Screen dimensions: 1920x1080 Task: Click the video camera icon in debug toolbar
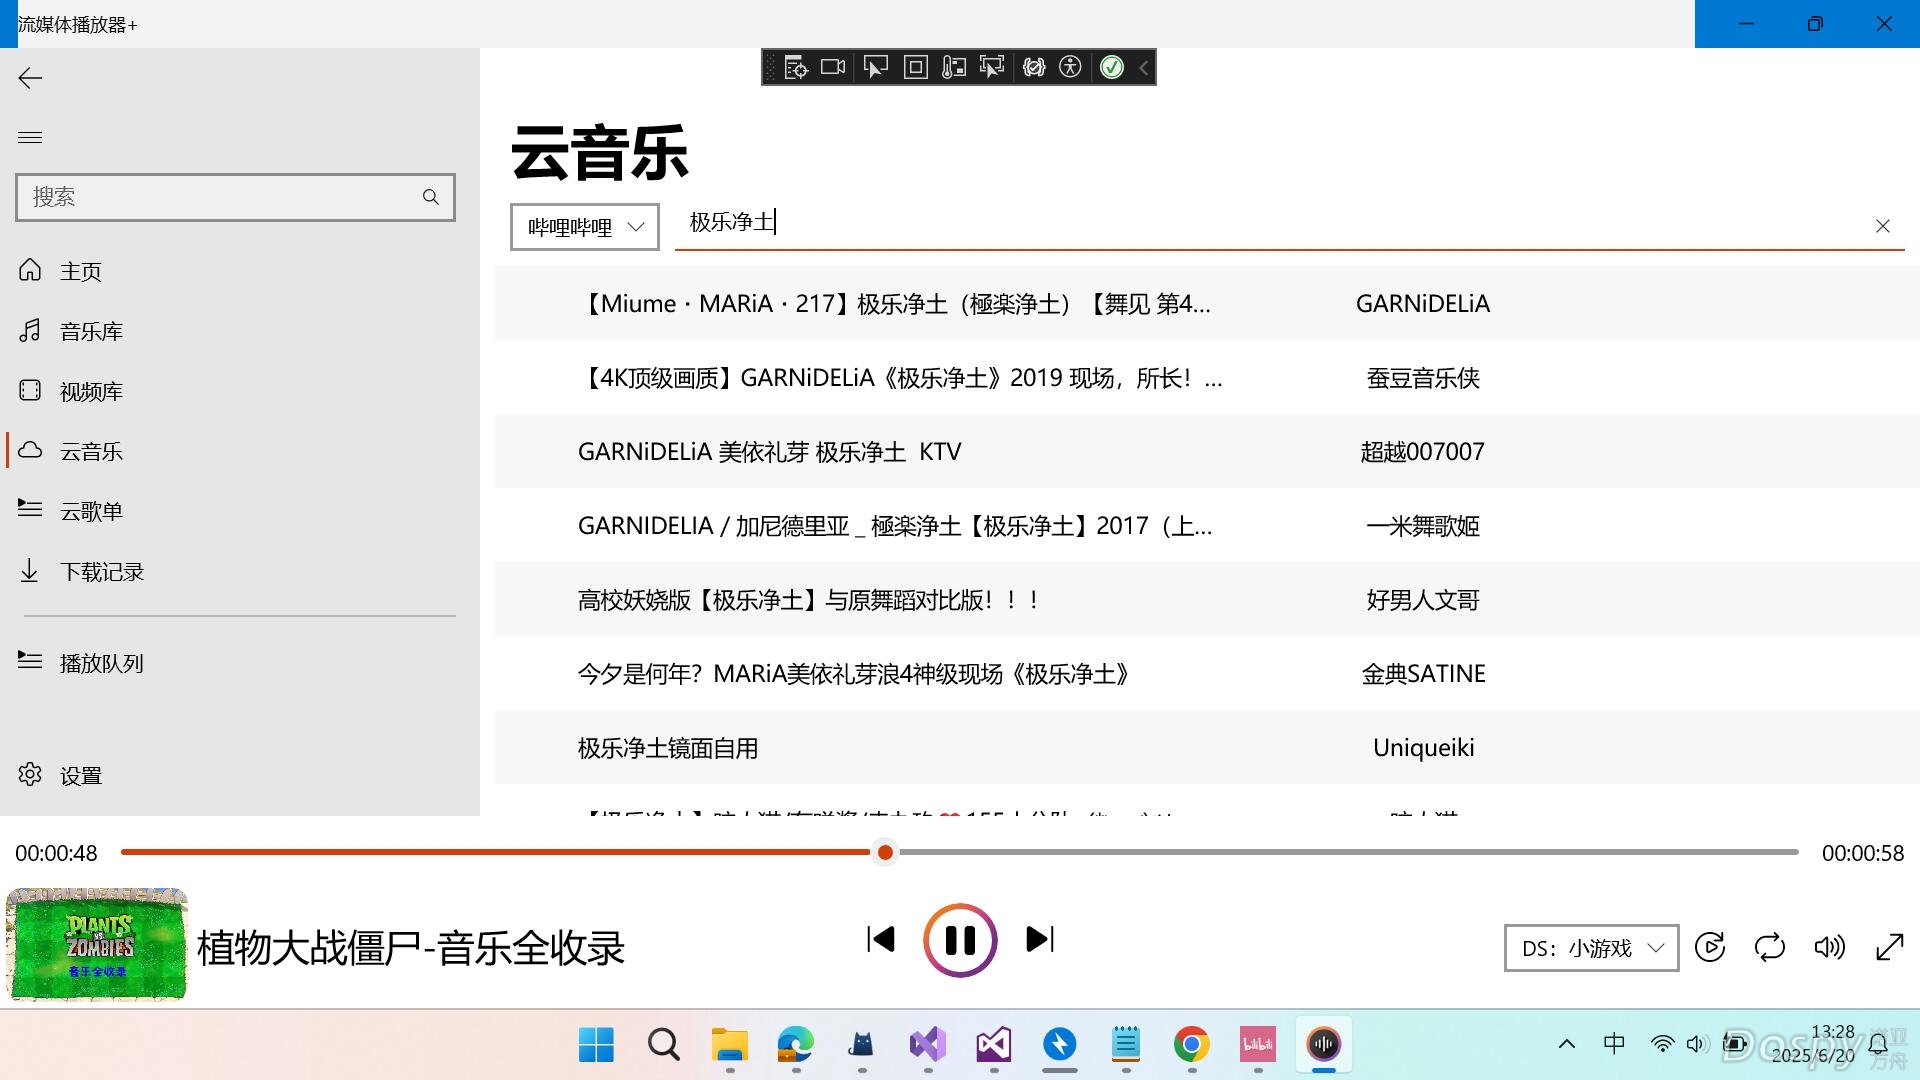pos(833,67)
